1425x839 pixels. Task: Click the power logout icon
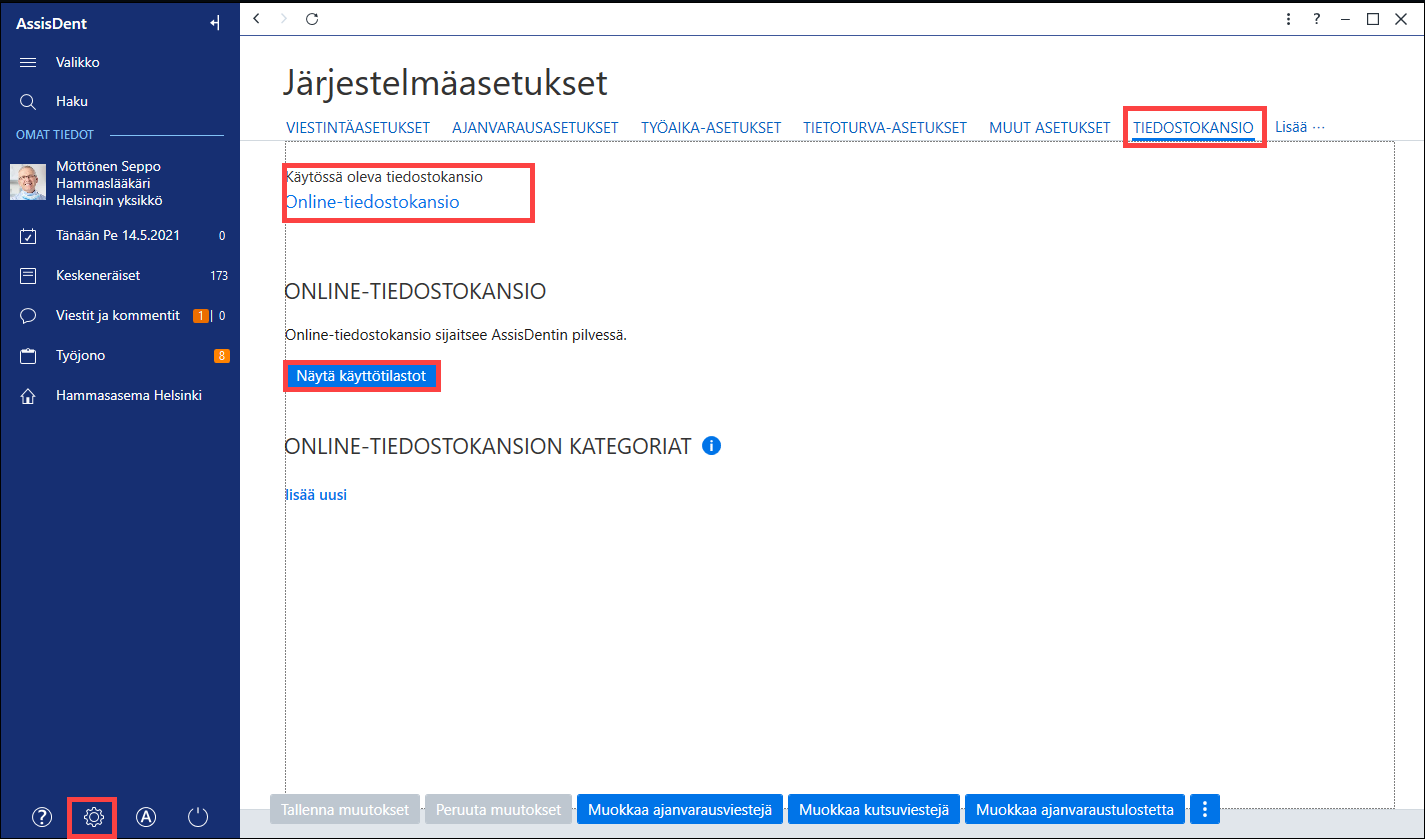[198, 817]
